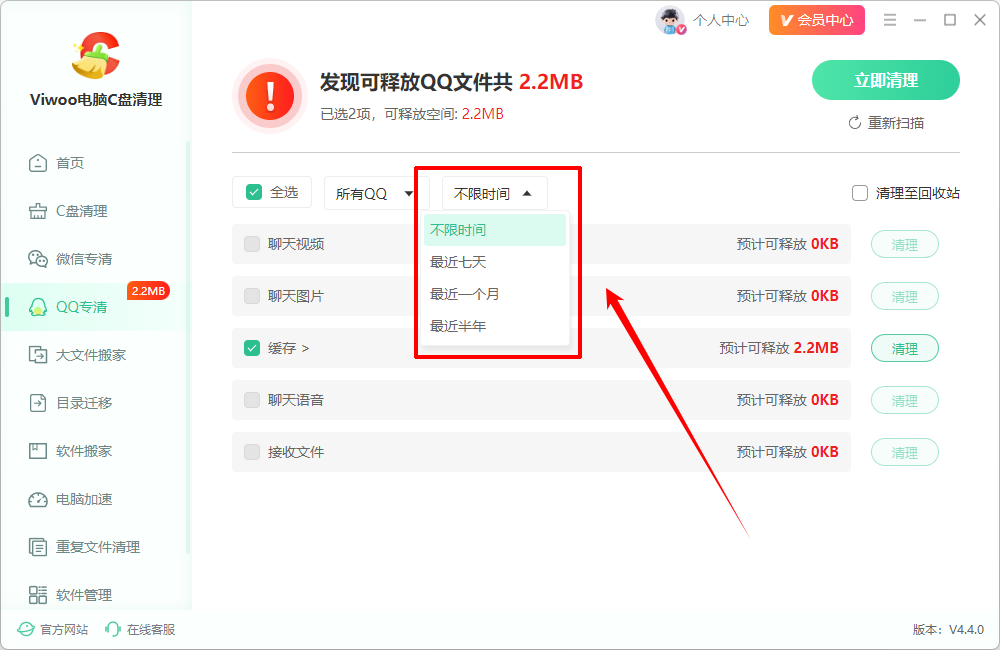This screenshot has height=650, width=1000.
Task: Open the hamburger menu icon
Action: point(890,20)
